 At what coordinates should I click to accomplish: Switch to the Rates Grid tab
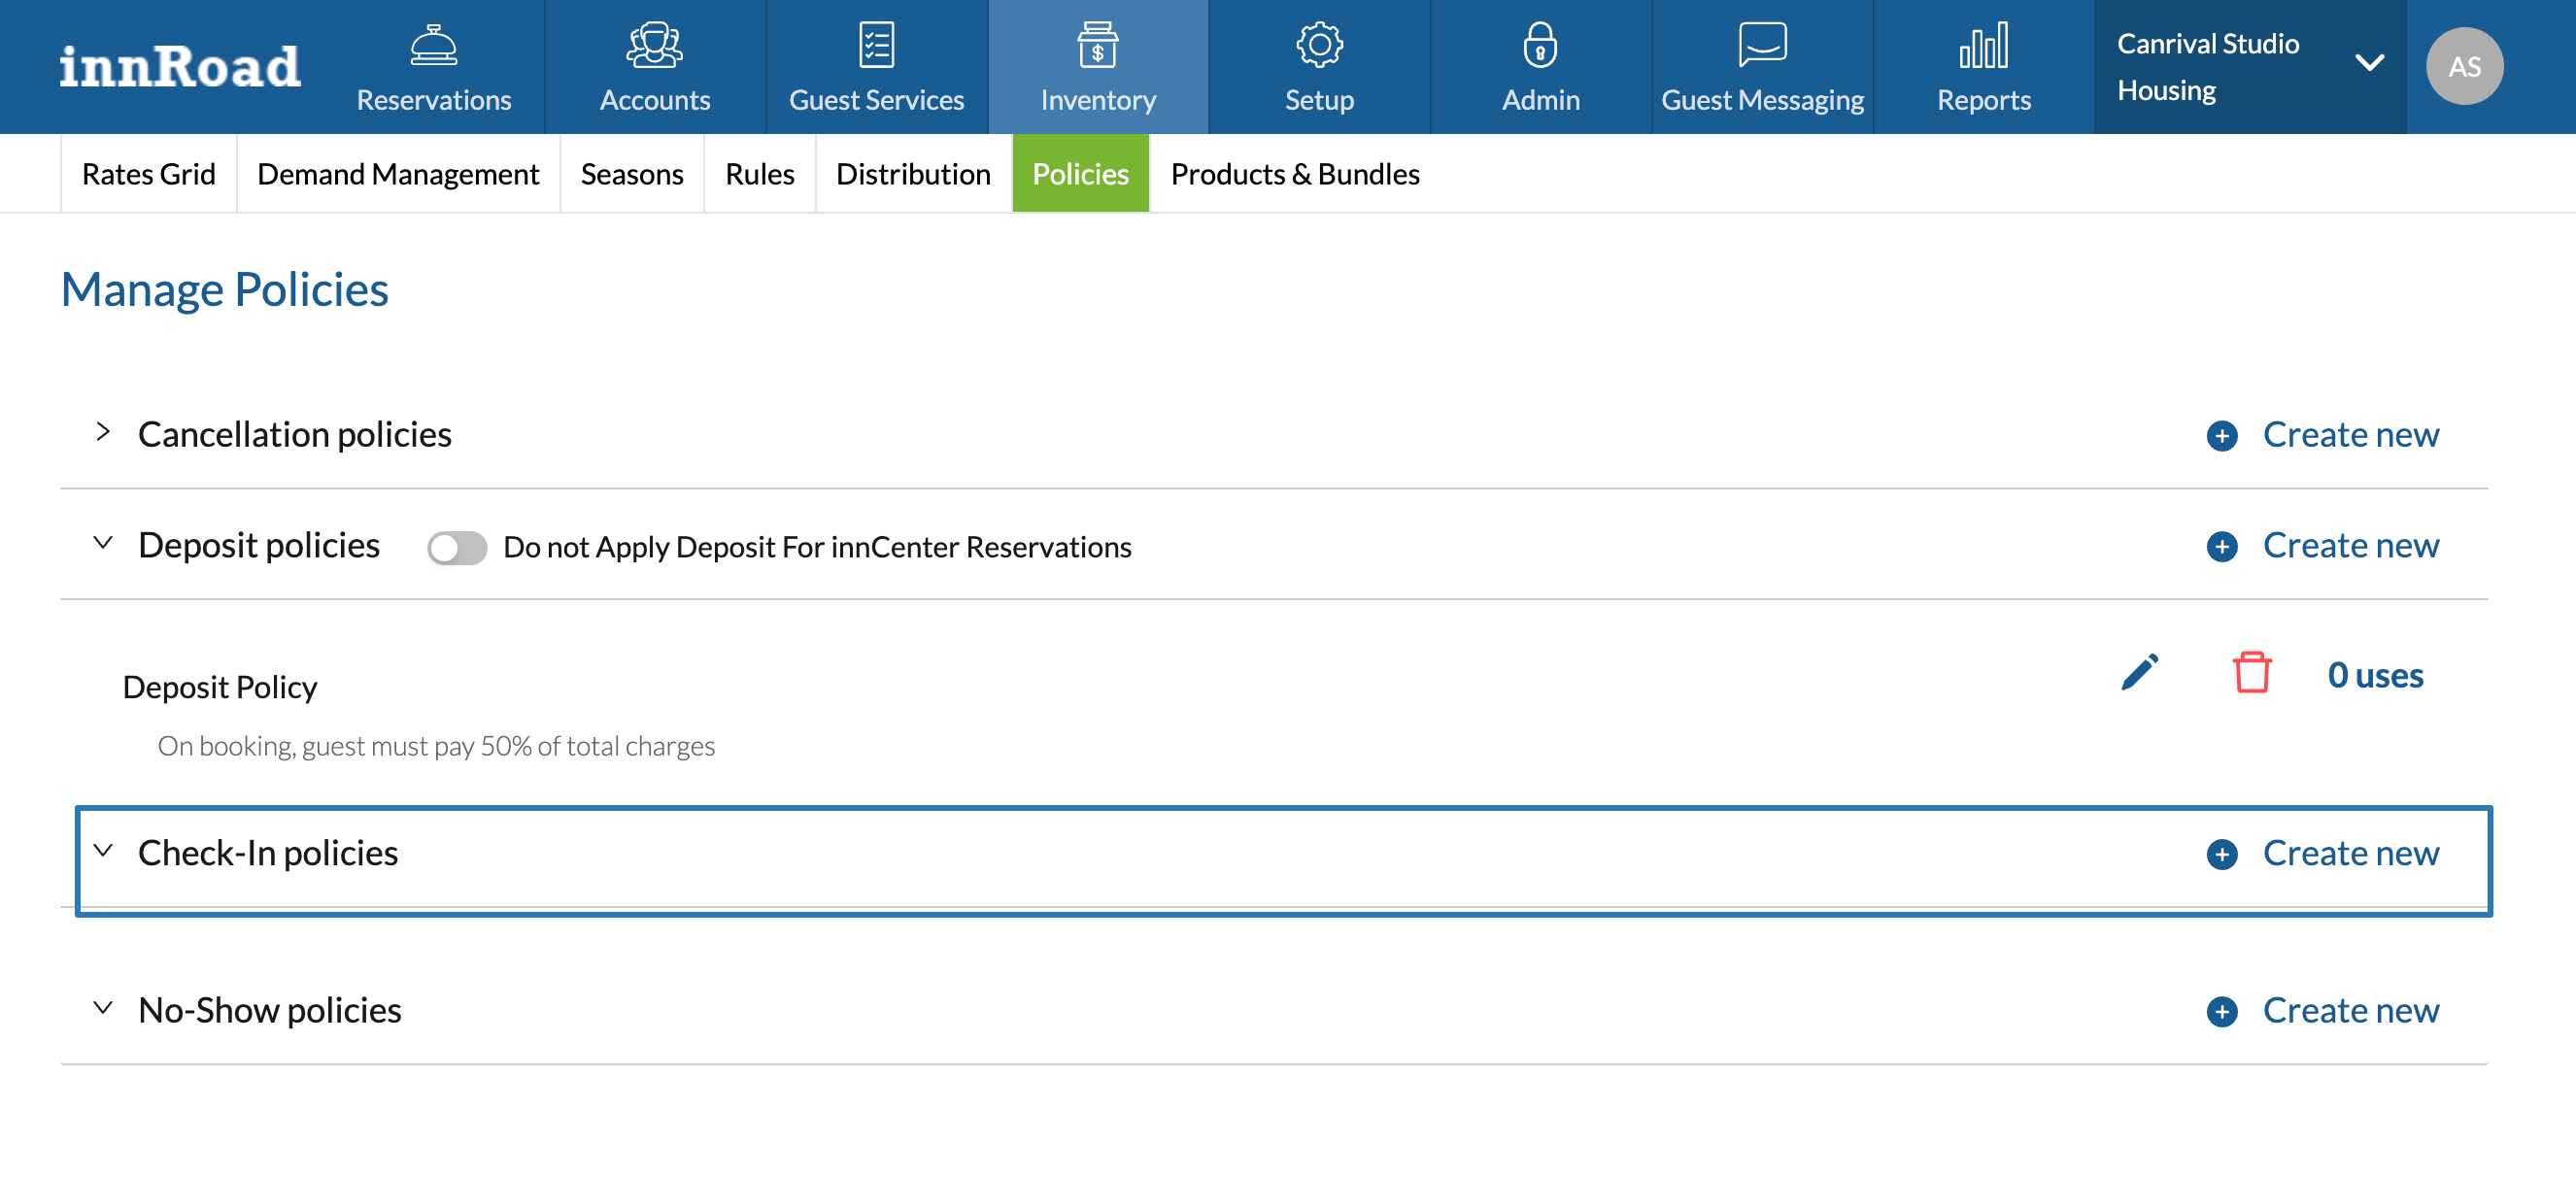(x=148, y=174)
